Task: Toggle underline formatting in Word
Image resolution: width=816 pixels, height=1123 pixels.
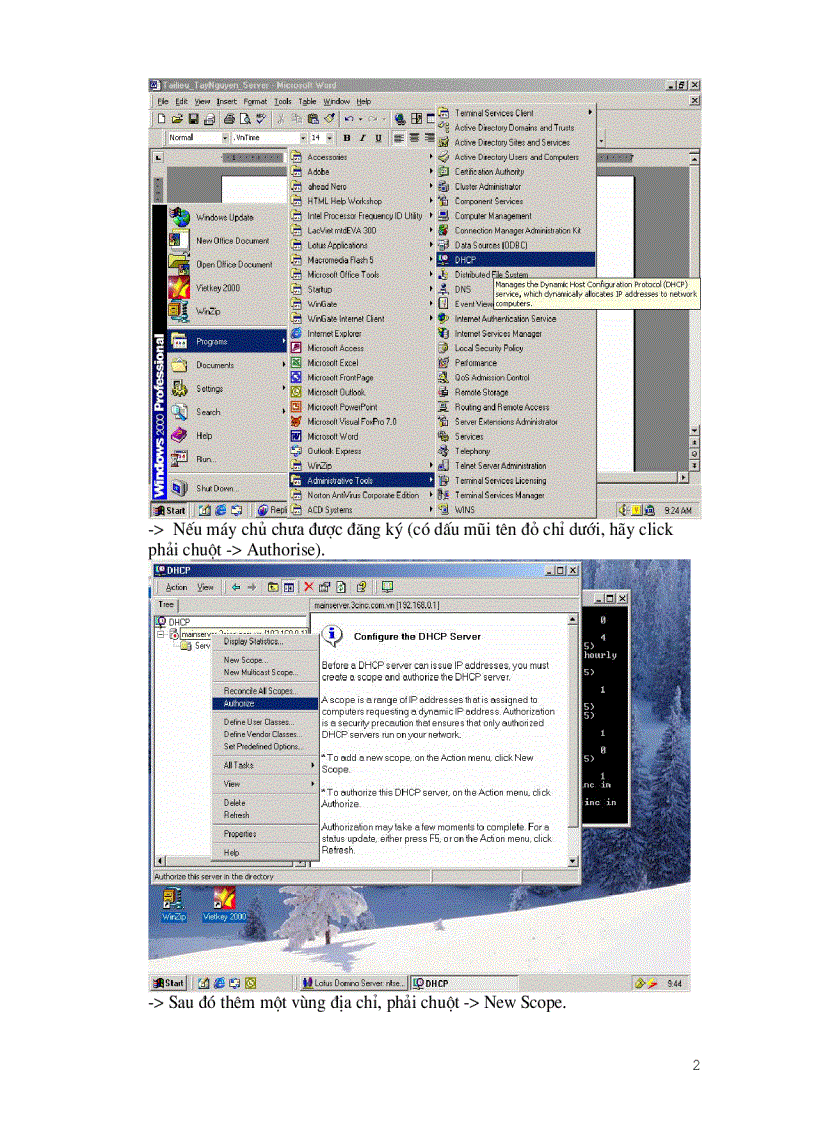Action: click(379, 137)
